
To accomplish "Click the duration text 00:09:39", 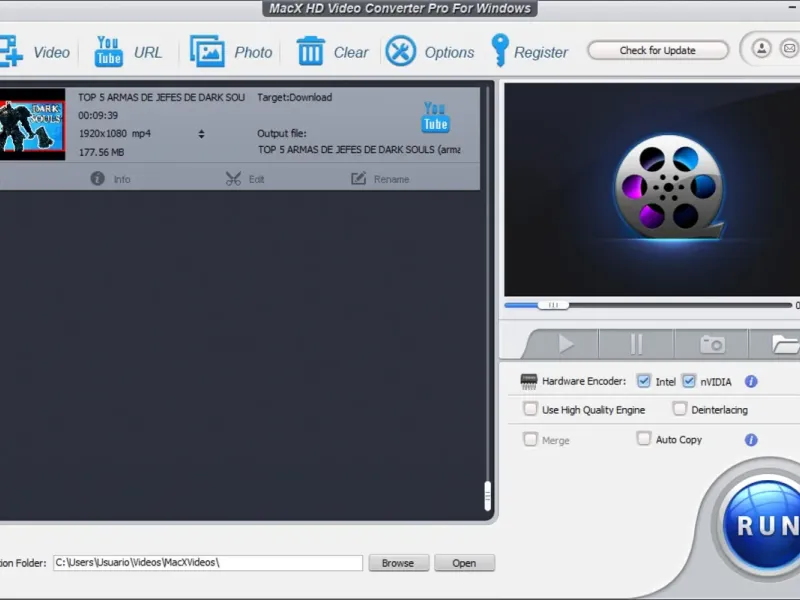I will click(98, 115).
